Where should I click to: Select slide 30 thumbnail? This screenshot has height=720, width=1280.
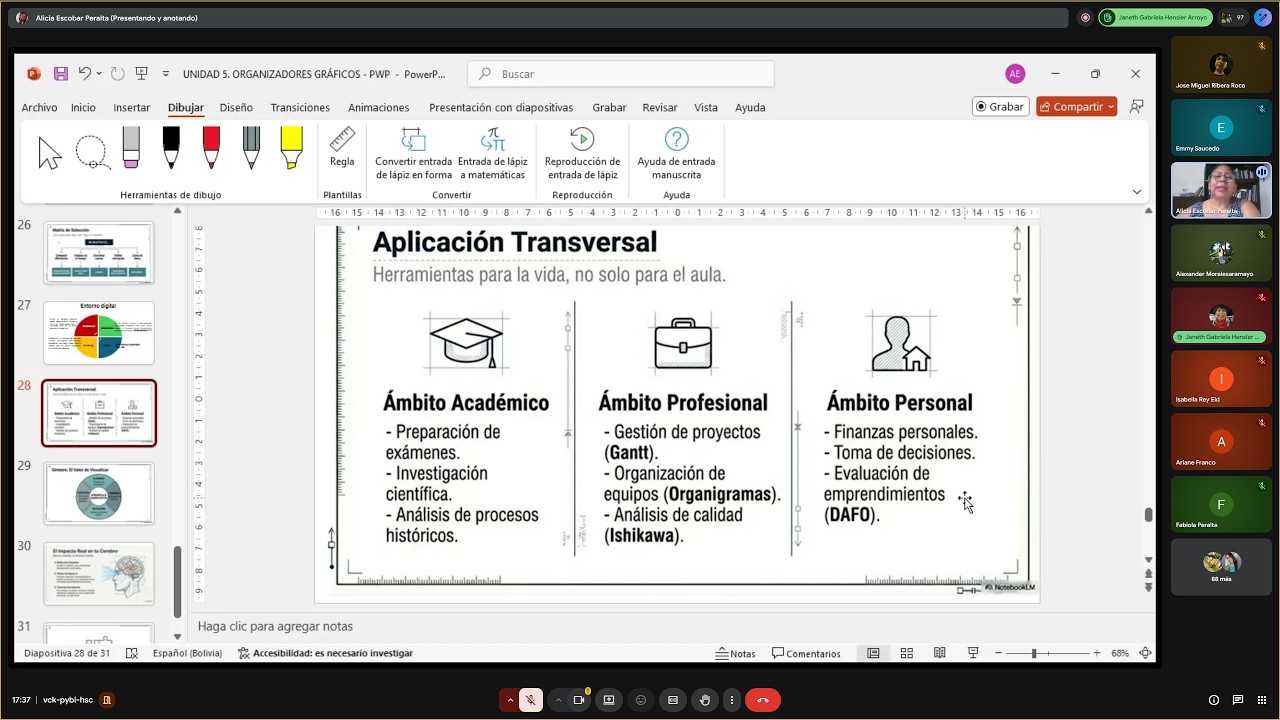99,573
